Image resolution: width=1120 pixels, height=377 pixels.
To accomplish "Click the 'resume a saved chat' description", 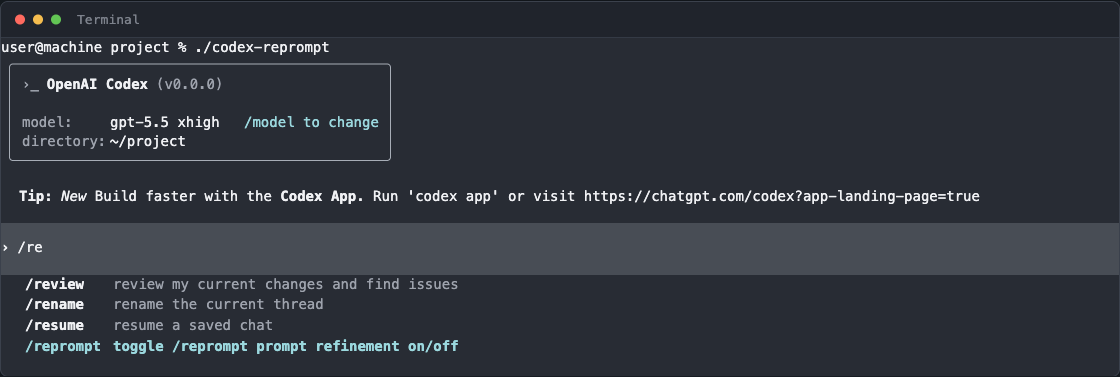I will pyautogui.click(x=193, y=325).
